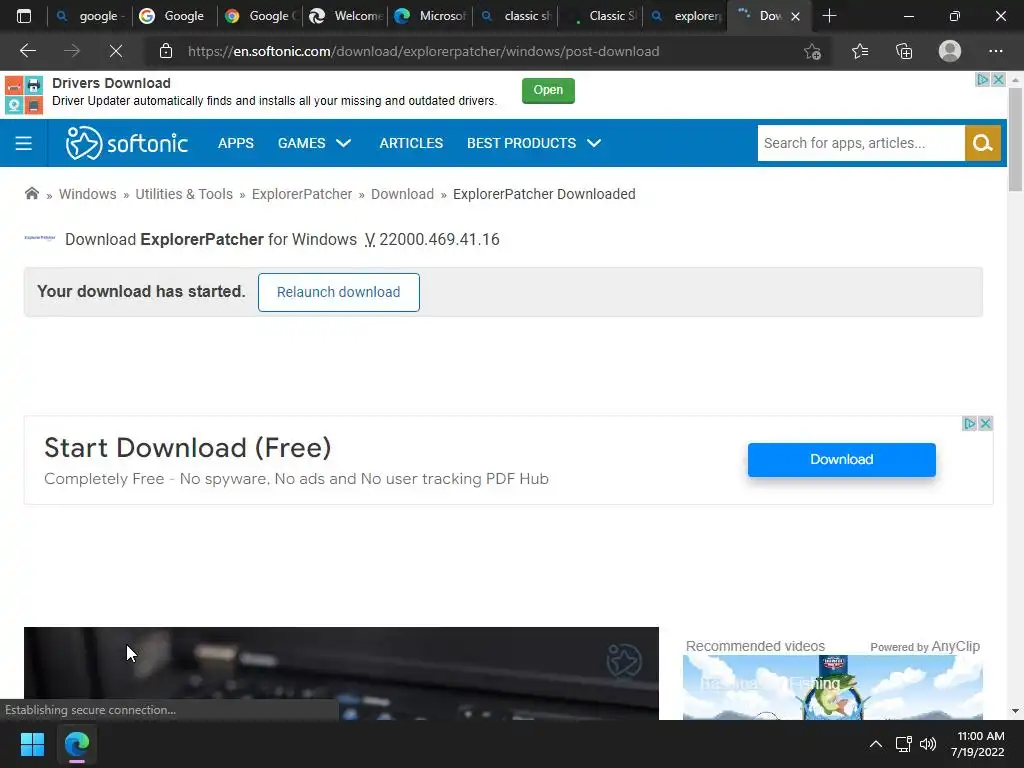Open network status tray icon
The width and height of the screenshot is (1024, 768).
point(904,744)
